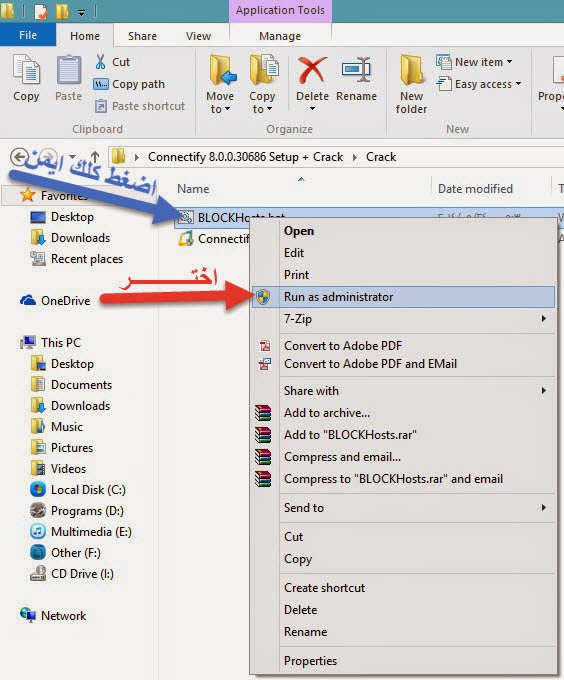
Task: Click the Paste clipboard icon
Action: click(68, 69)
